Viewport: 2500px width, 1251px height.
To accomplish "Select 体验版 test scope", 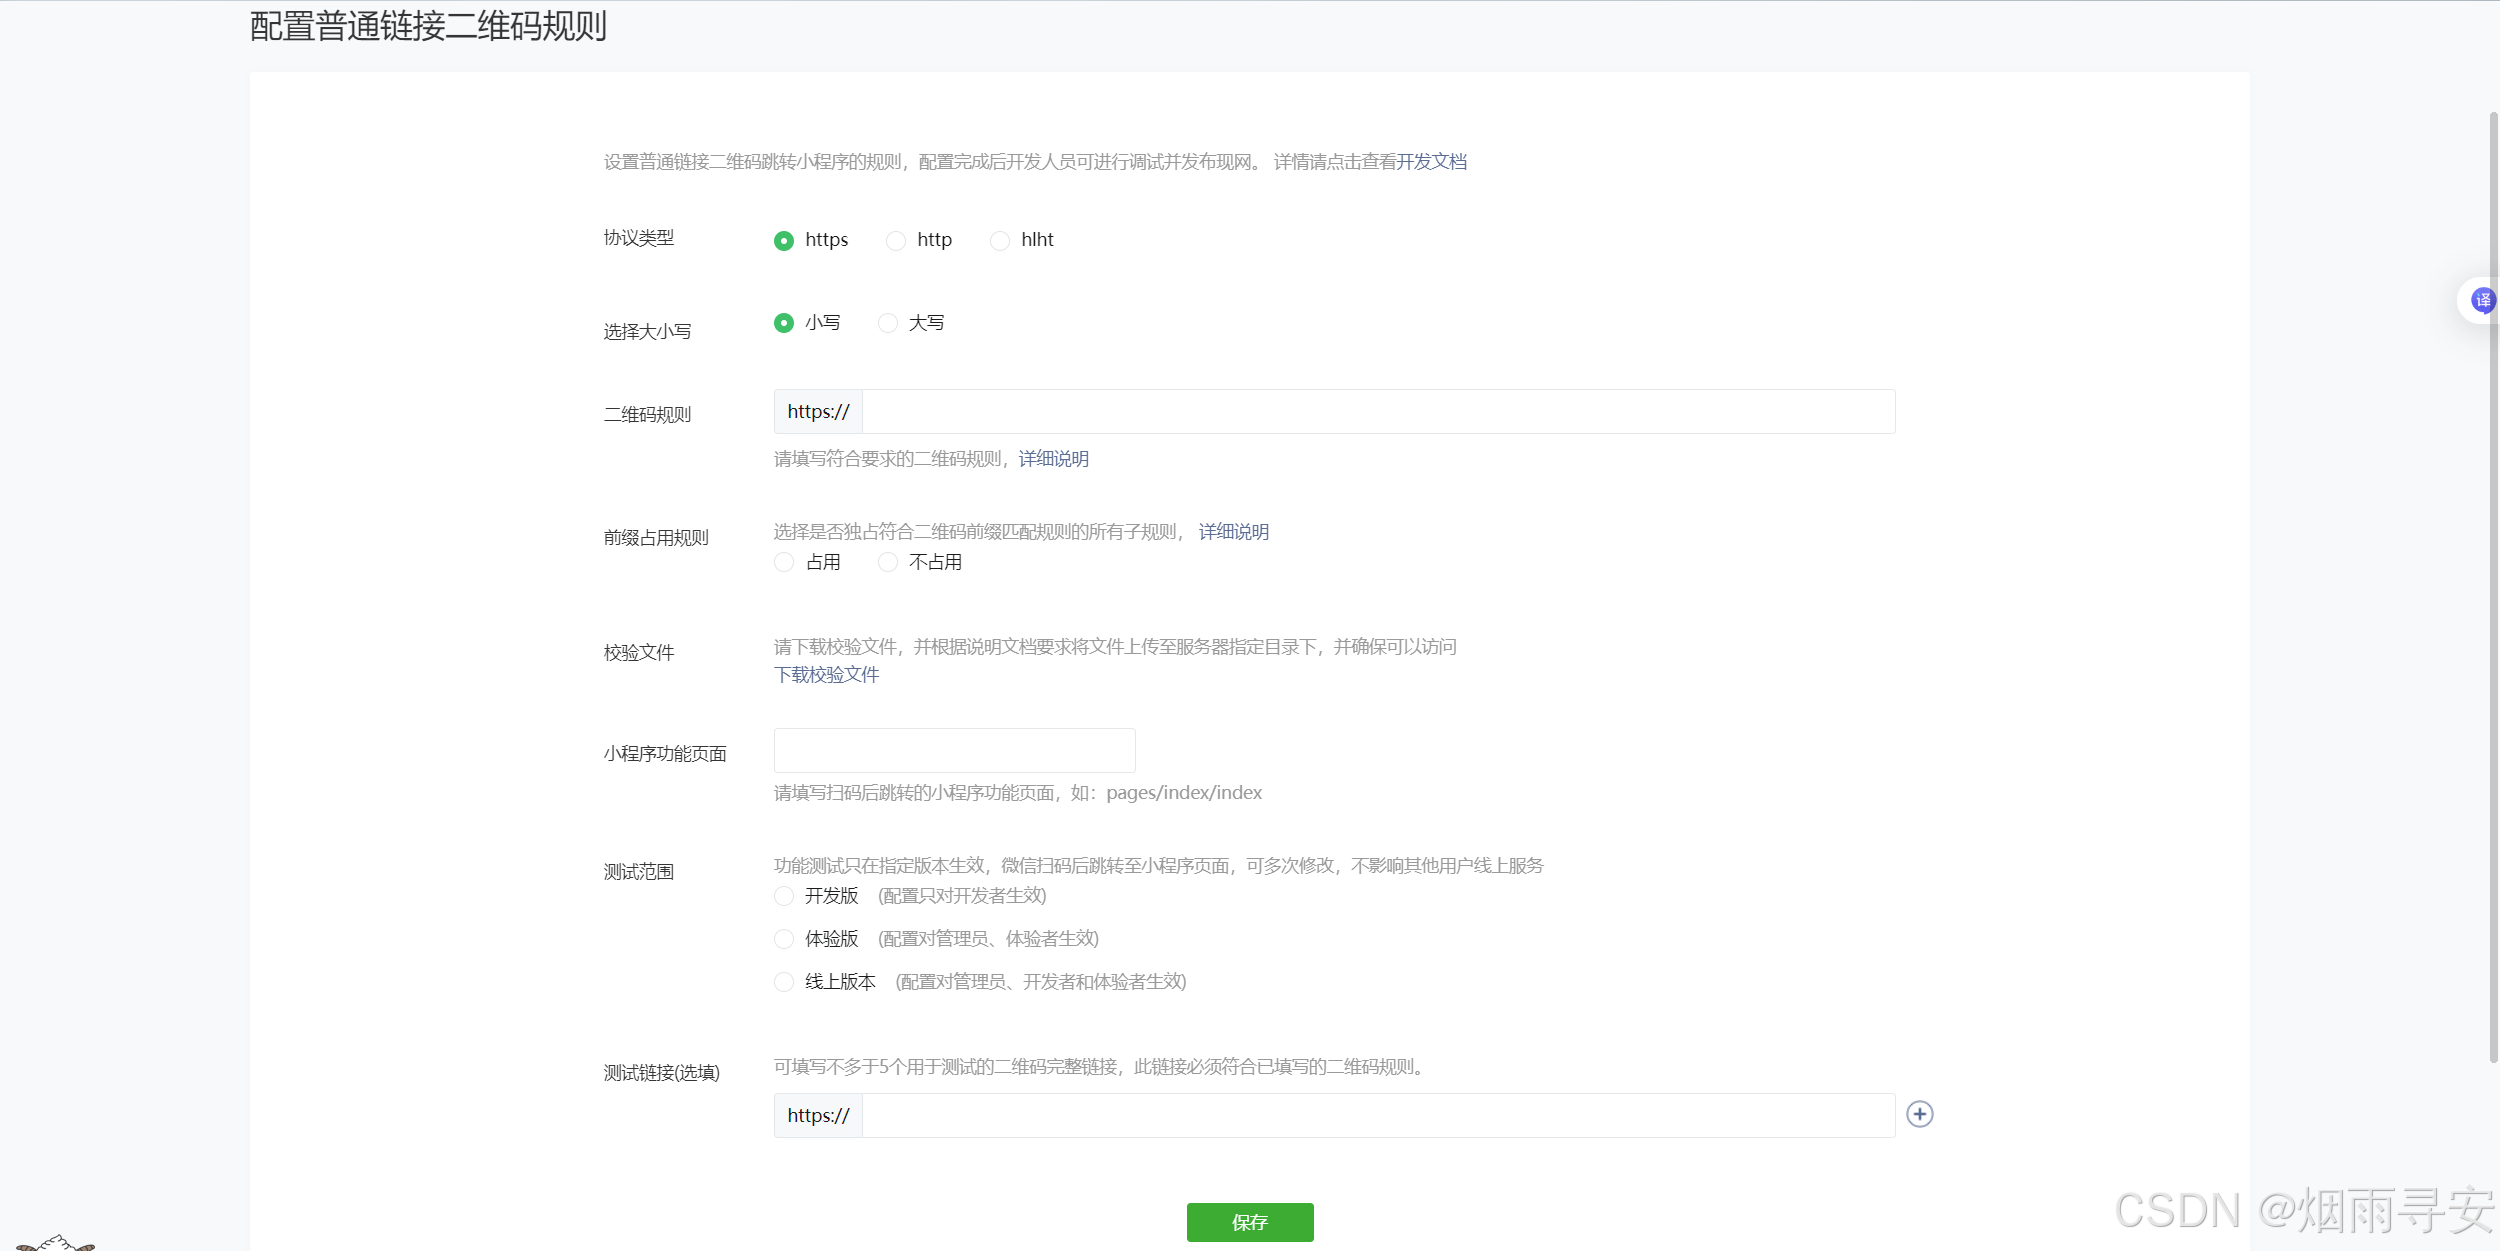I will [x=784, y=939].
